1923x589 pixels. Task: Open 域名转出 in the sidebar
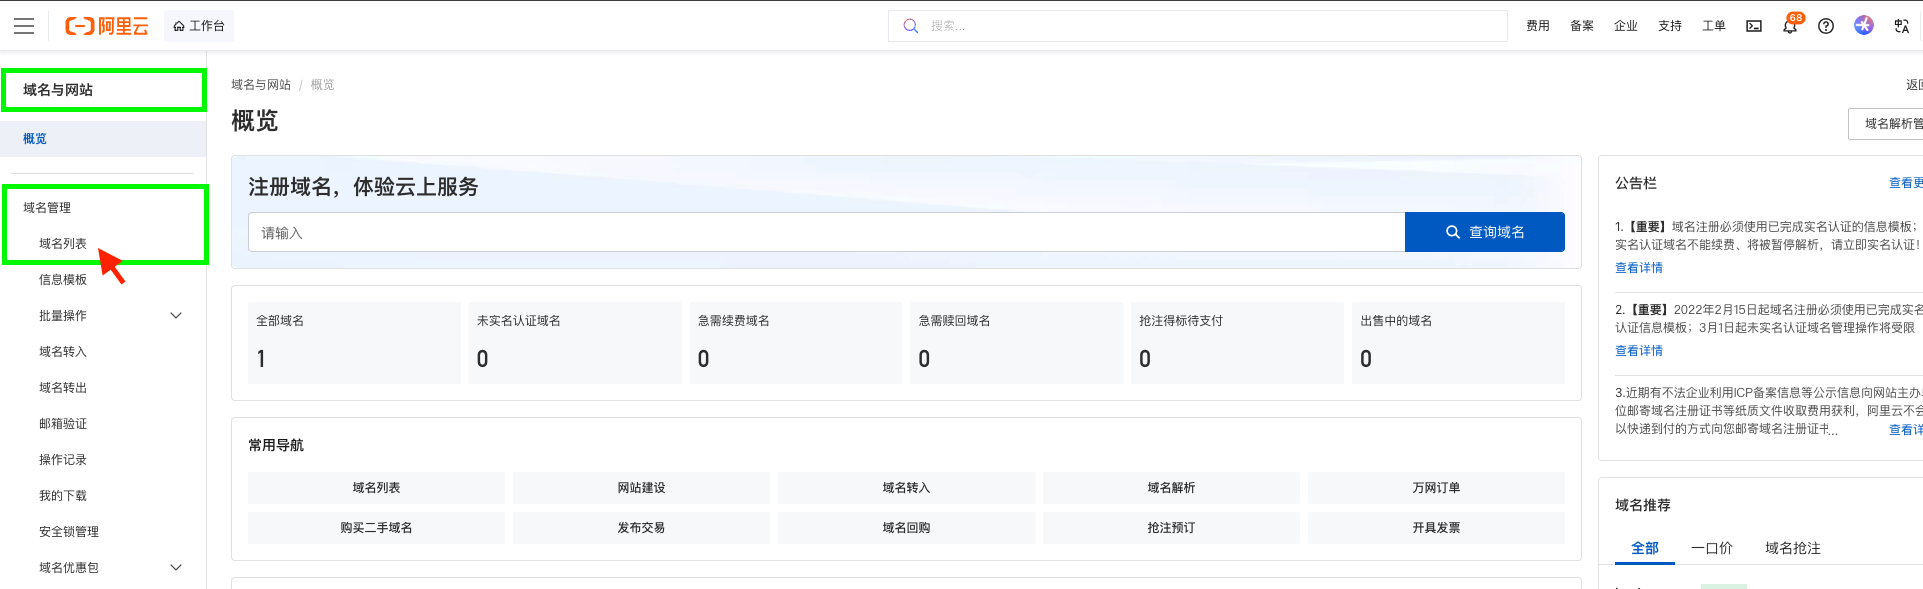pos(63,388)
